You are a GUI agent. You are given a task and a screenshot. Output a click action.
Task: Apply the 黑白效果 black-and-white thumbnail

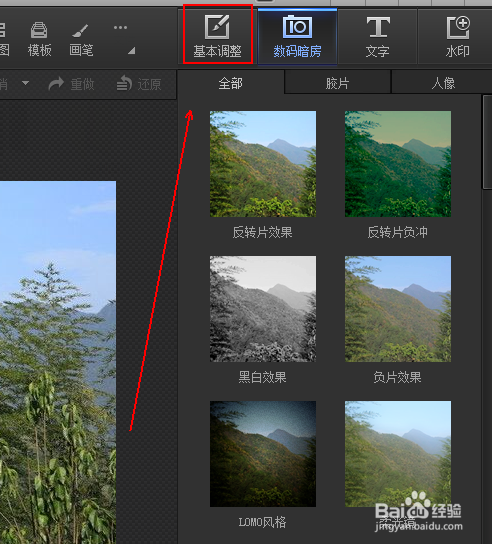(263, 309)
